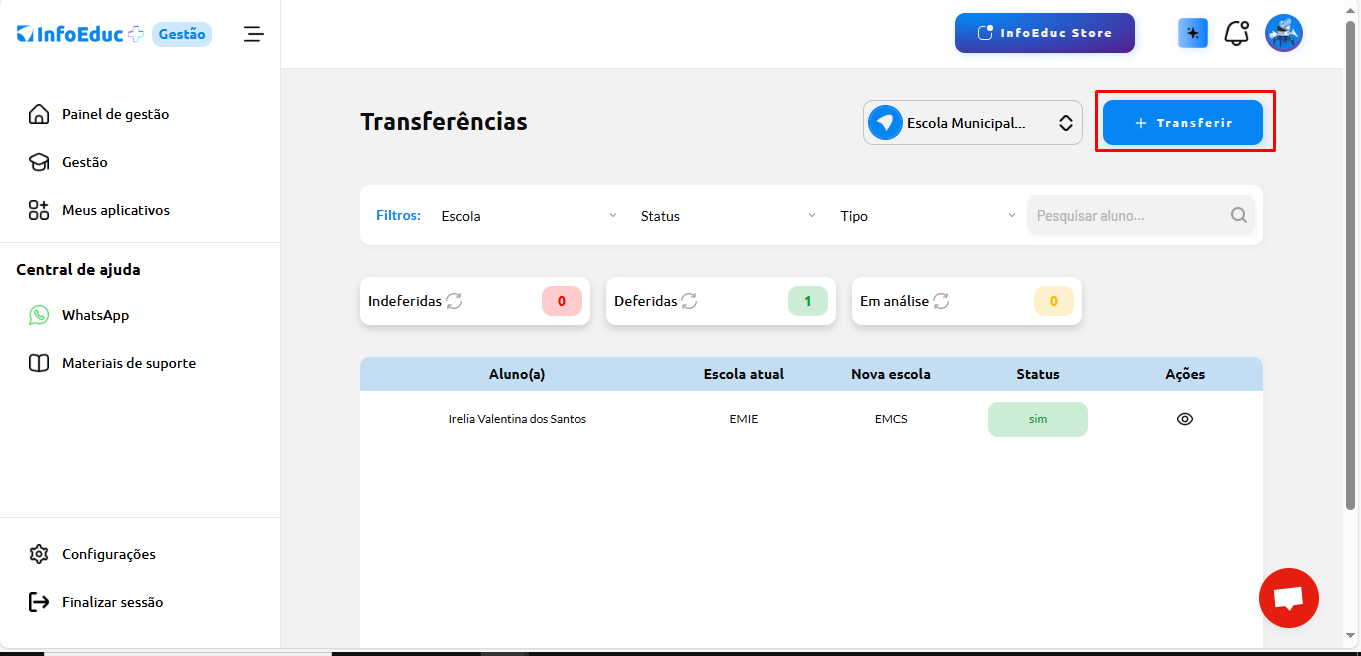Click the Nova escola column header
This screenshot has width=1361, height=656.
click(891, 374)
